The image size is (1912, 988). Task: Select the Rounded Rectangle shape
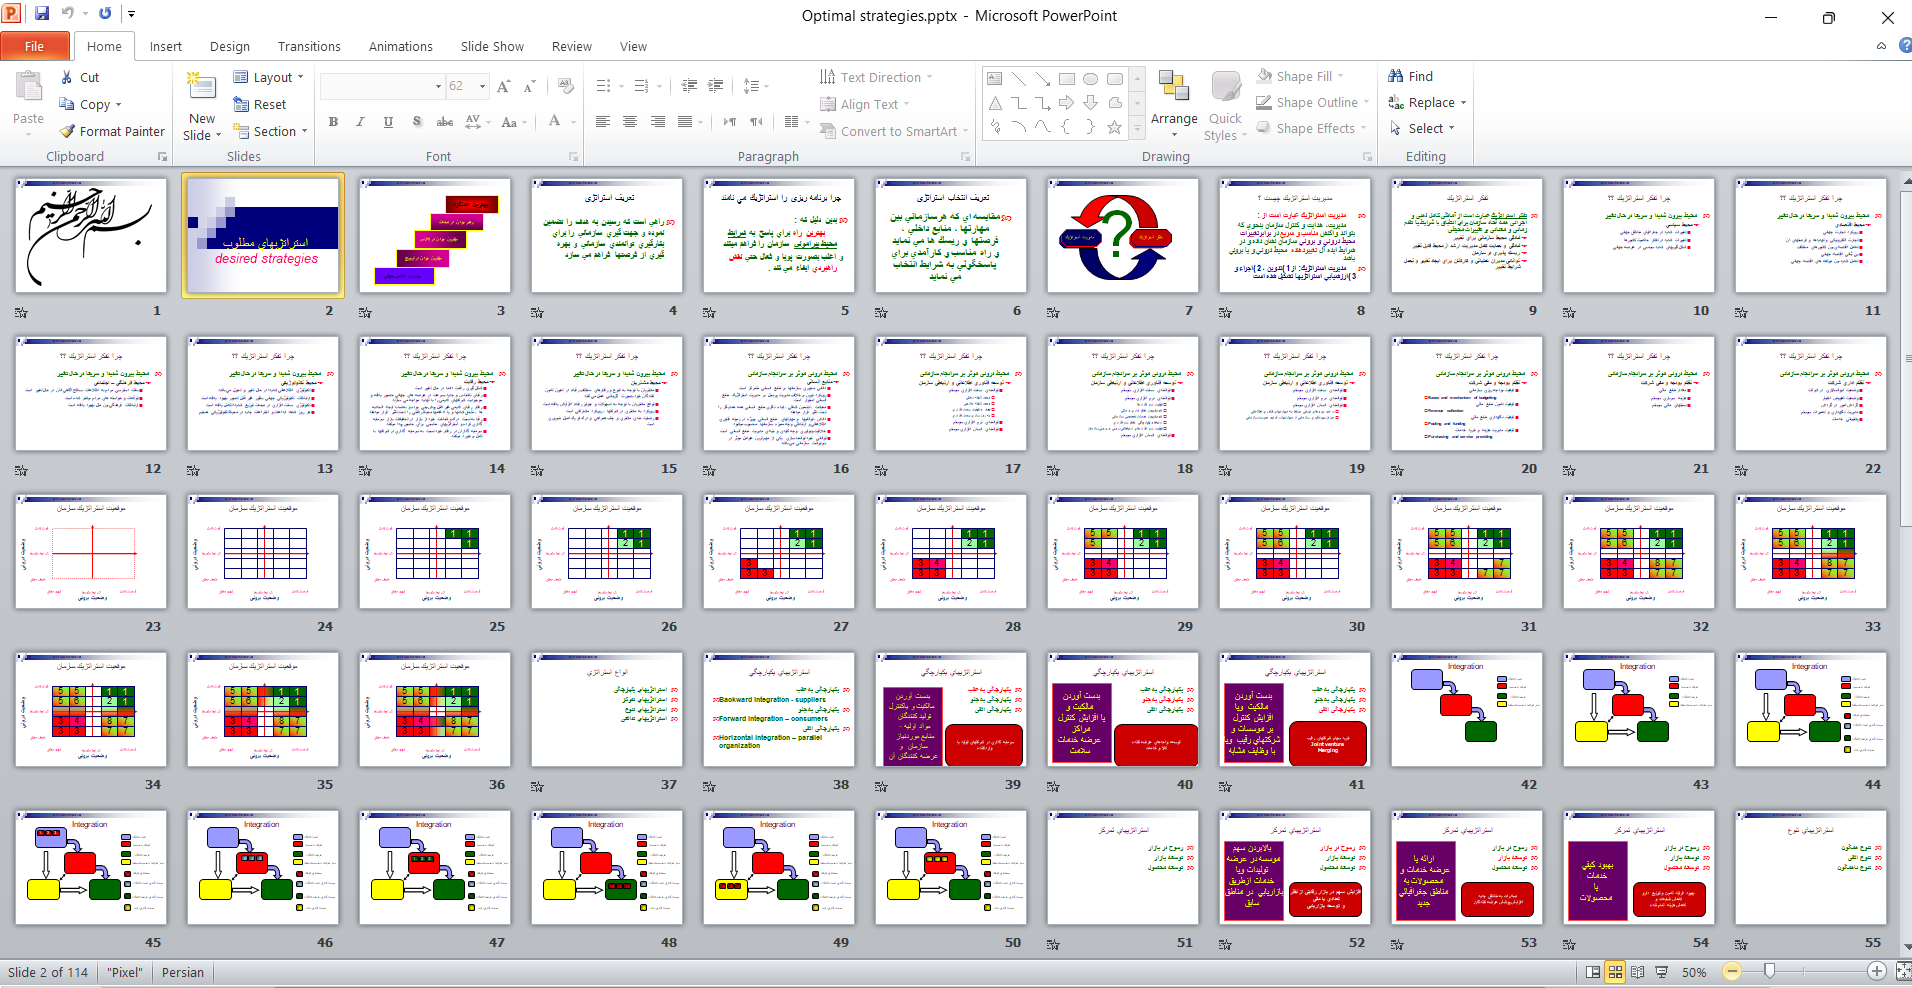pos(1115,78)
